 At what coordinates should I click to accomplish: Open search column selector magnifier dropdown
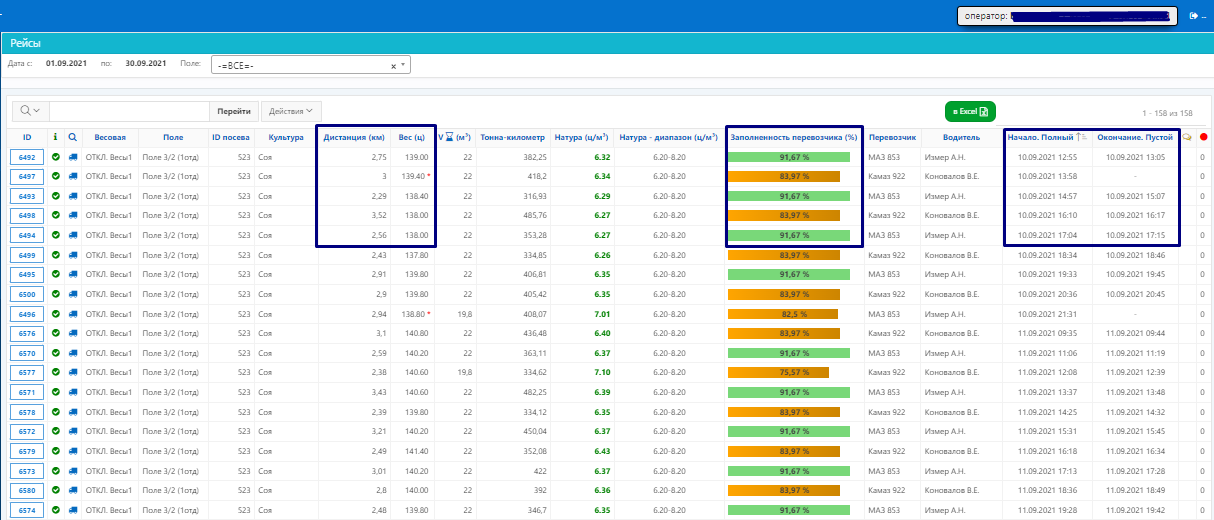31,111
